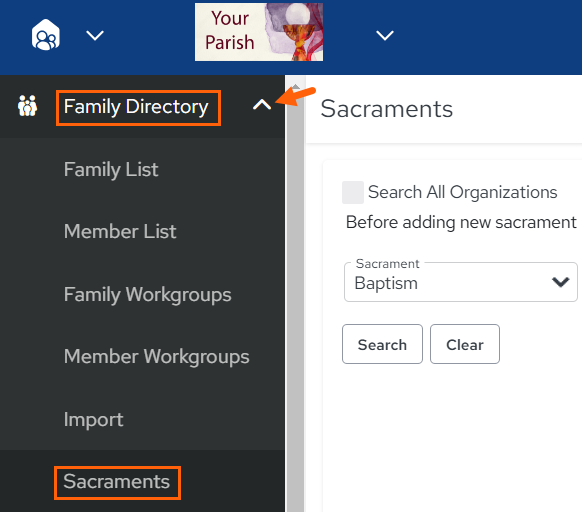Open the Sacrament dropdown showing Baptism
The width and height of the screenshot is (582, 512).
pos(461,282)
